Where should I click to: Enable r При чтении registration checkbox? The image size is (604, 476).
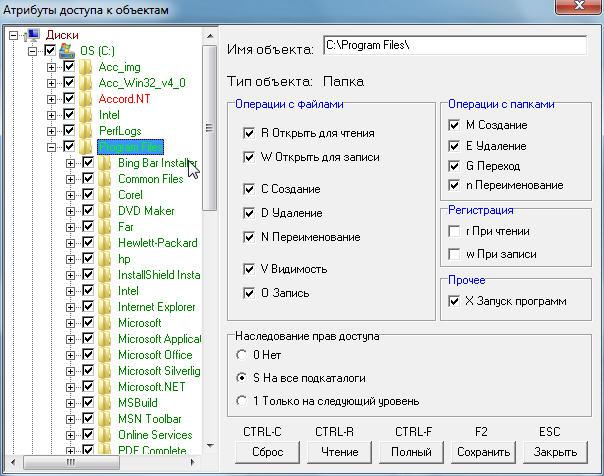click(x=454, y=231)
